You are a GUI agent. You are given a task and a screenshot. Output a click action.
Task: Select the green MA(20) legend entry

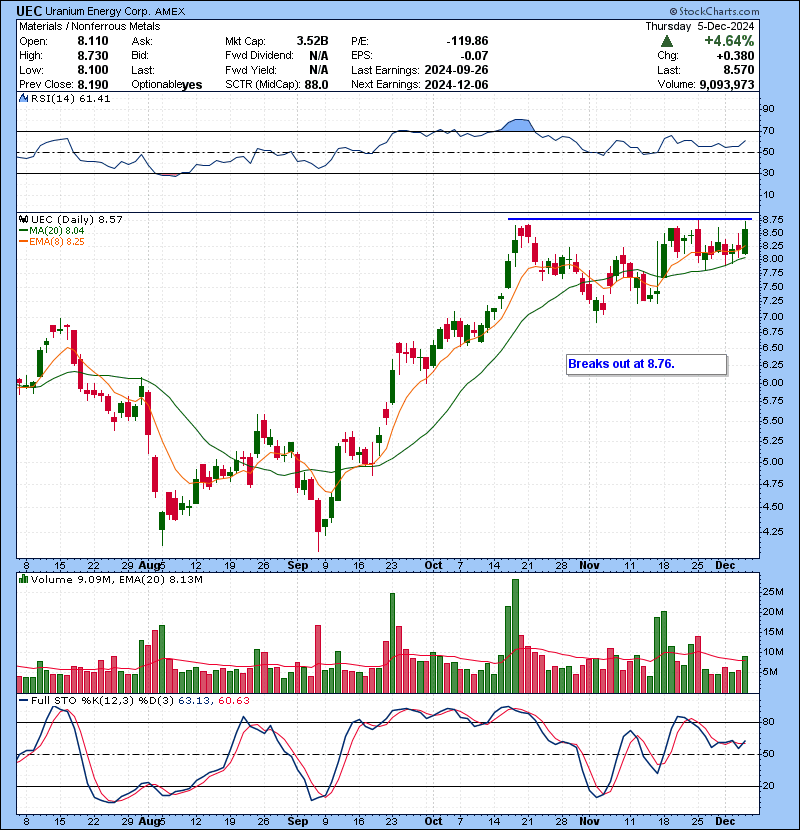[x=49, y=231]
